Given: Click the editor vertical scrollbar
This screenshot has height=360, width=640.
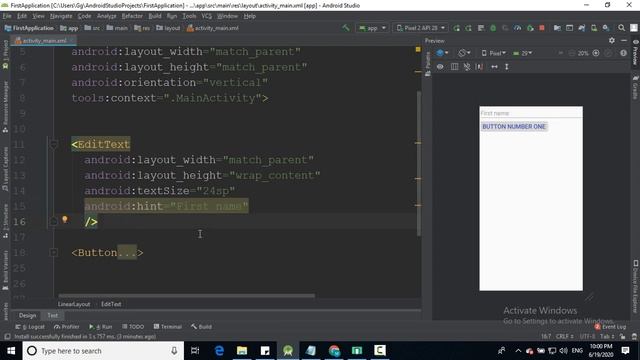Looking at the screenshot, I should [419, 163].
